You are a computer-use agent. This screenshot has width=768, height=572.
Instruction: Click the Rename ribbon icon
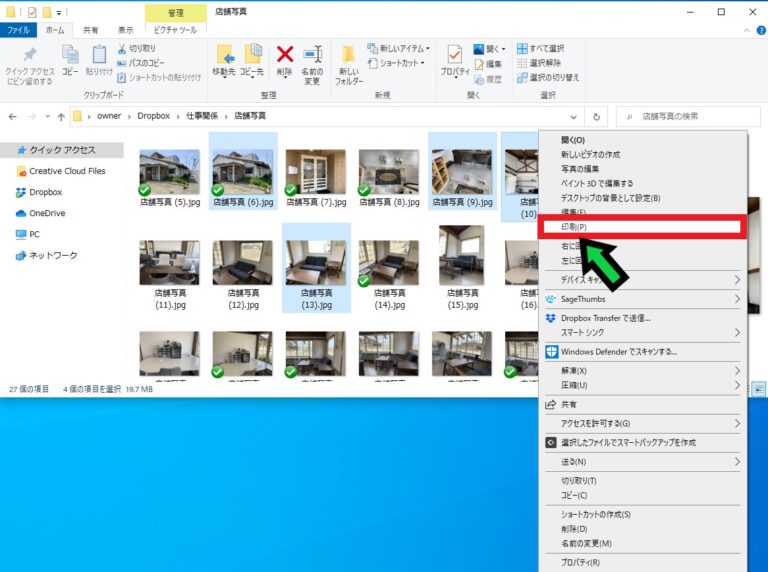coord(312,66)
